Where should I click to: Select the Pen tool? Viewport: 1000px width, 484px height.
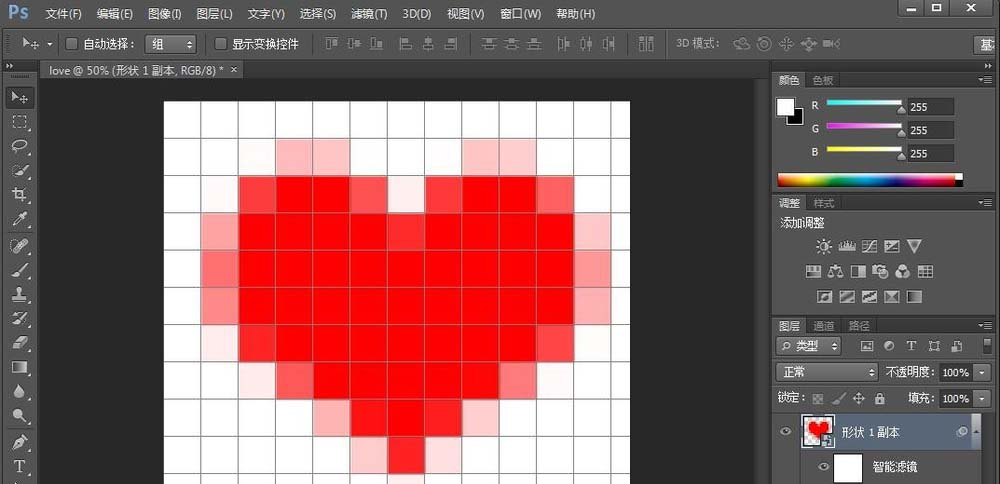pos(19,441)
